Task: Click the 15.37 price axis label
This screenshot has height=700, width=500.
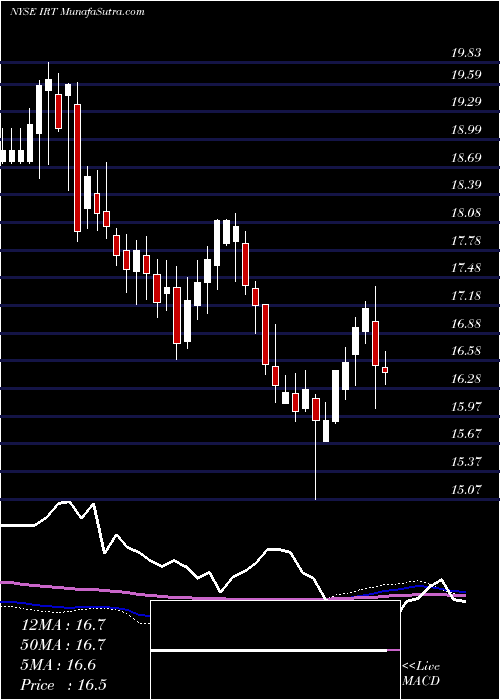Action: click(x=466, y=462)
